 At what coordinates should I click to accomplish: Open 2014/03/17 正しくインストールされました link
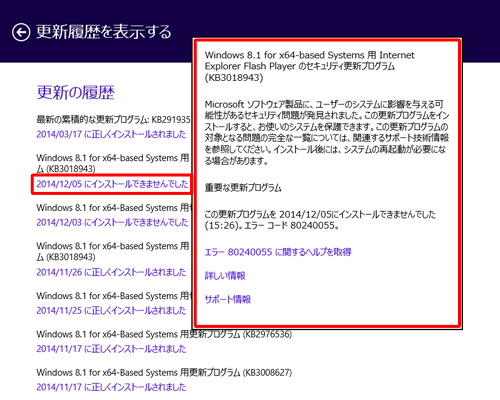[111, 134]
